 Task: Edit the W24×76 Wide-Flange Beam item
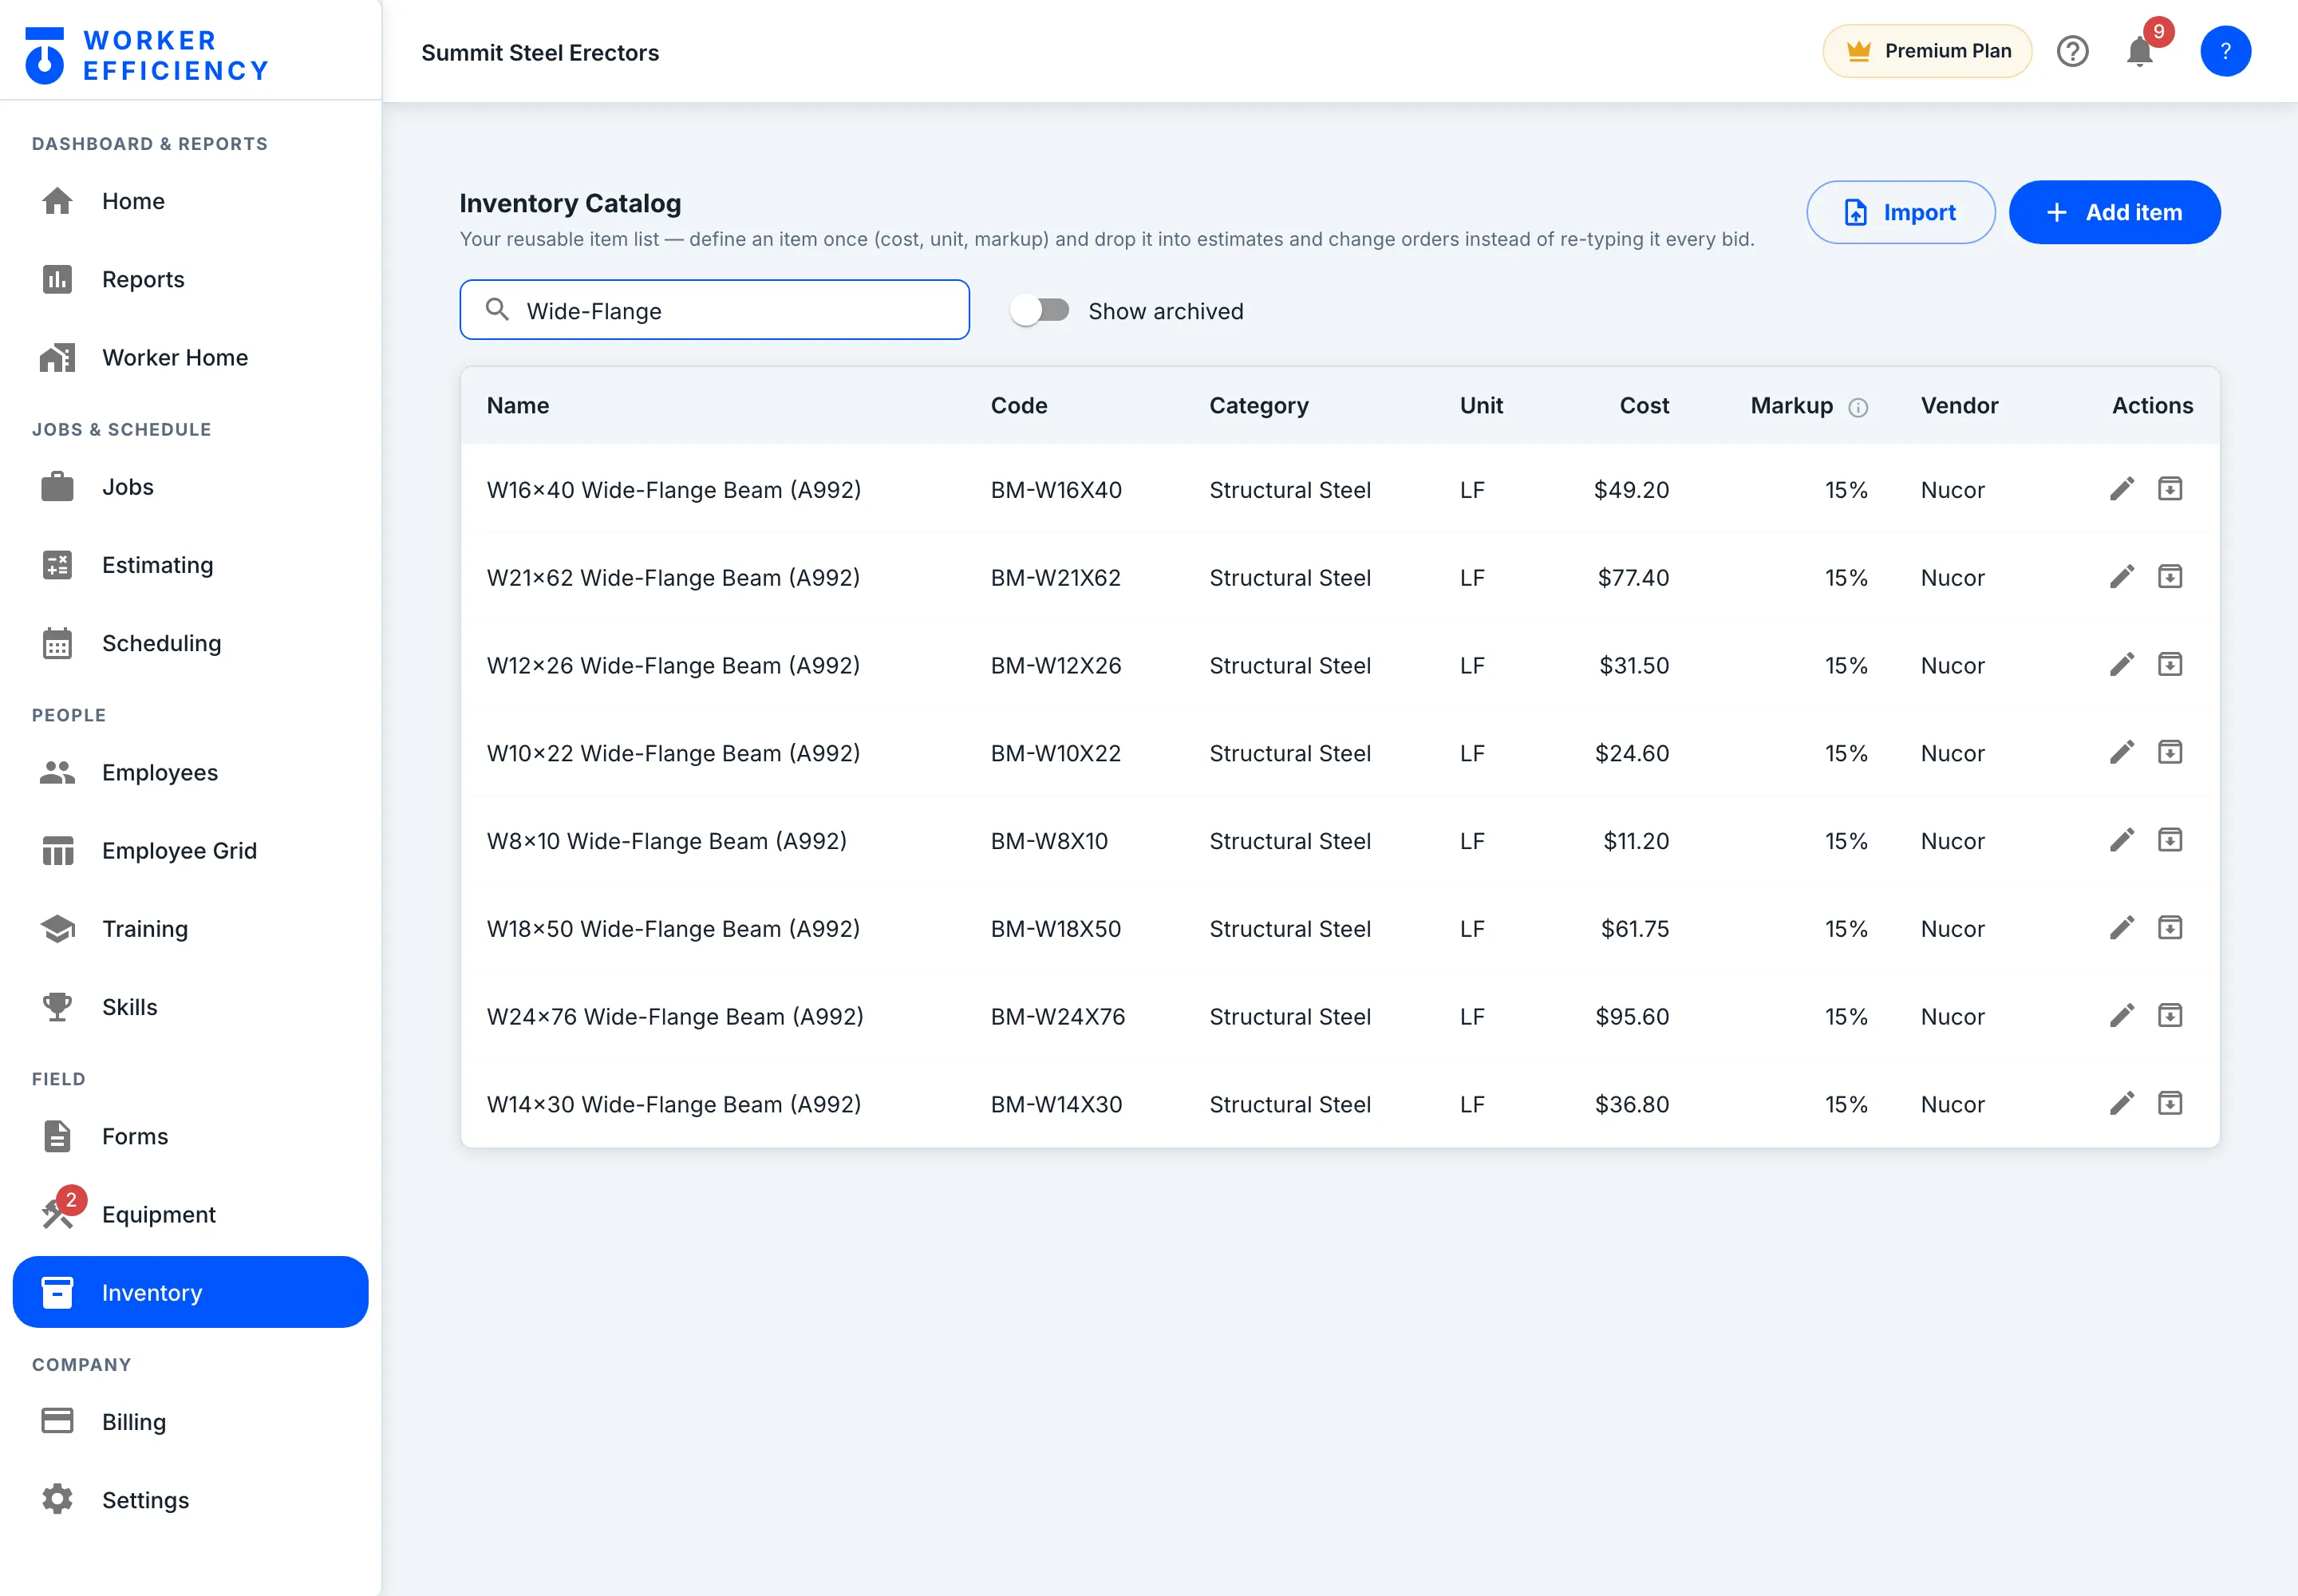2122,1016
